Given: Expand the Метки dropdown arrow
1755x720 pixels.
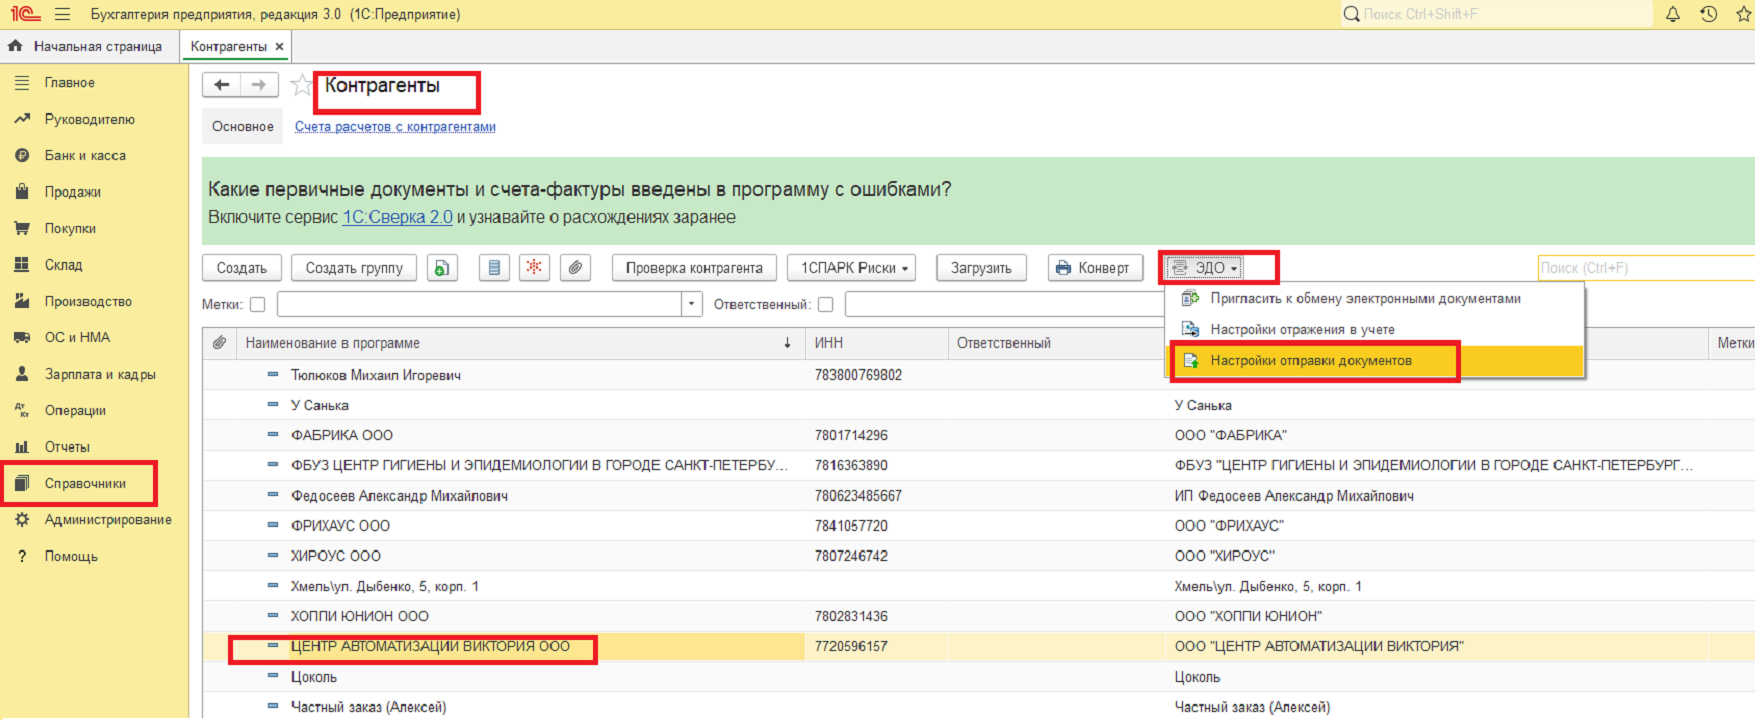Looking at the screenshot, I should [x=692, y=304].
